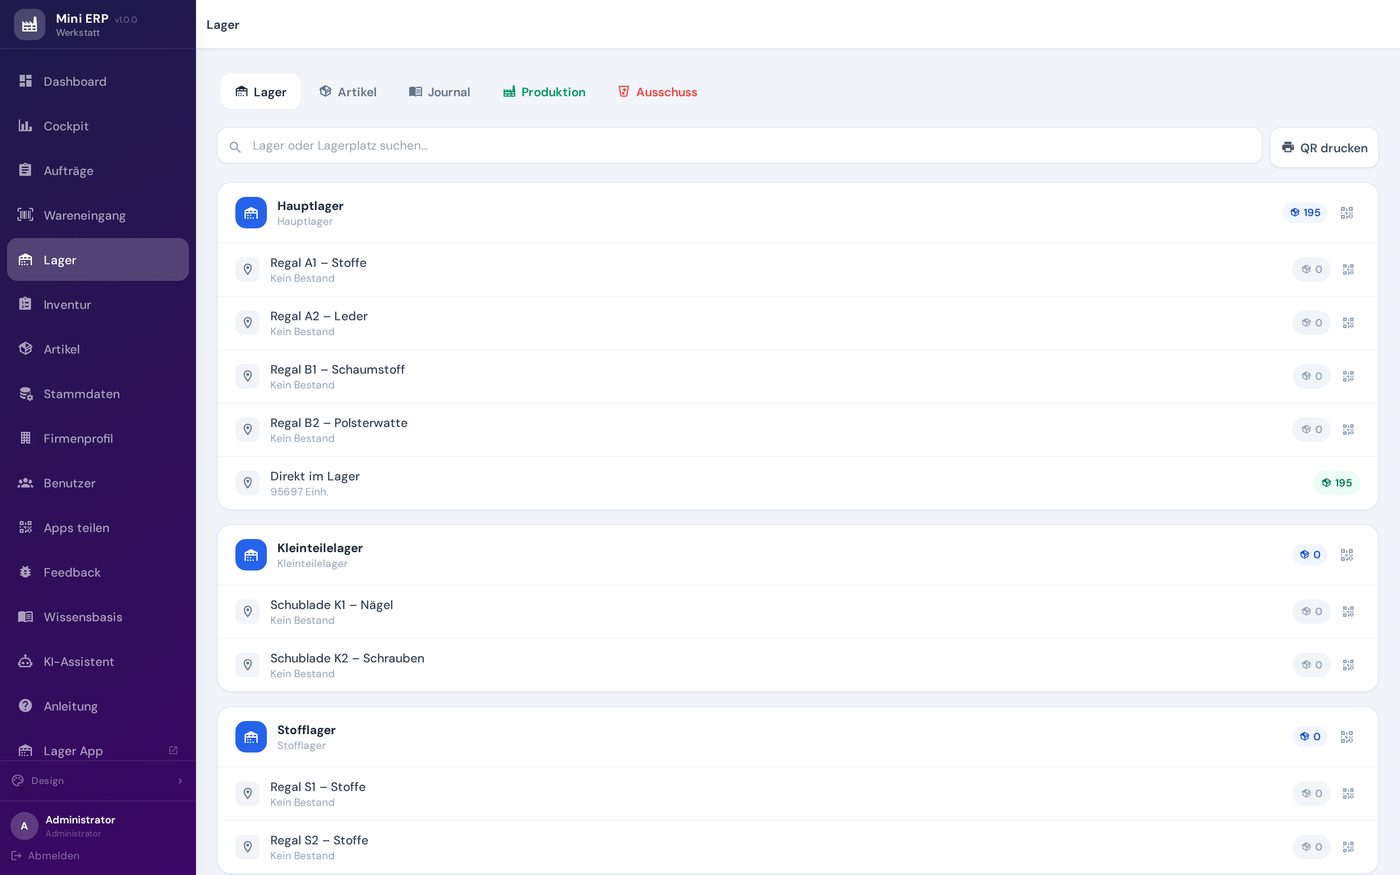Viewport: 1400px width, 875px height.
Task: Switch to the Journal tab
Action: [x=439, y=92]
